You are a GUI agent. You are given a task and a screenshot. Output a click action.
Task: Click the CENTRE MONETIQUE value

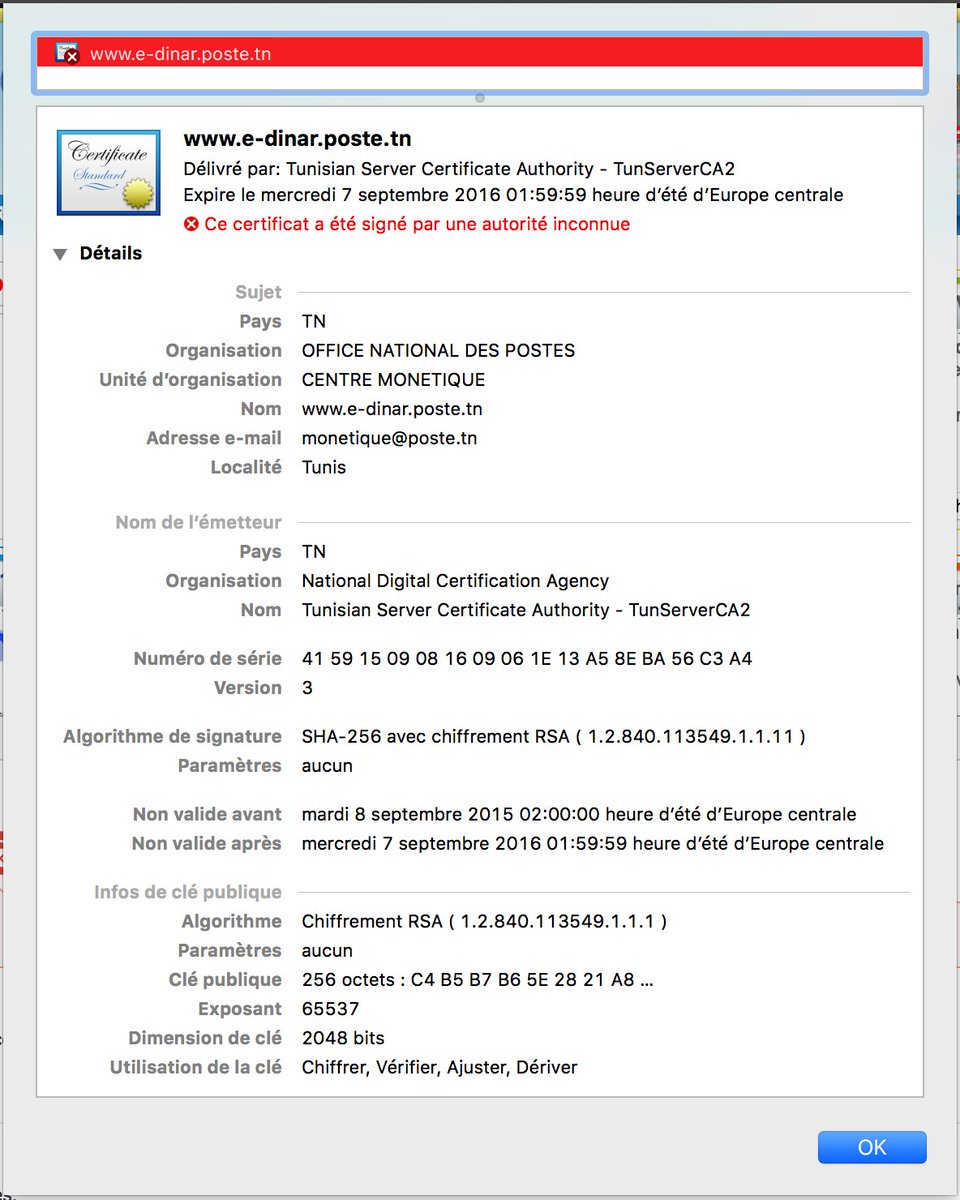[x=394, y=380]
